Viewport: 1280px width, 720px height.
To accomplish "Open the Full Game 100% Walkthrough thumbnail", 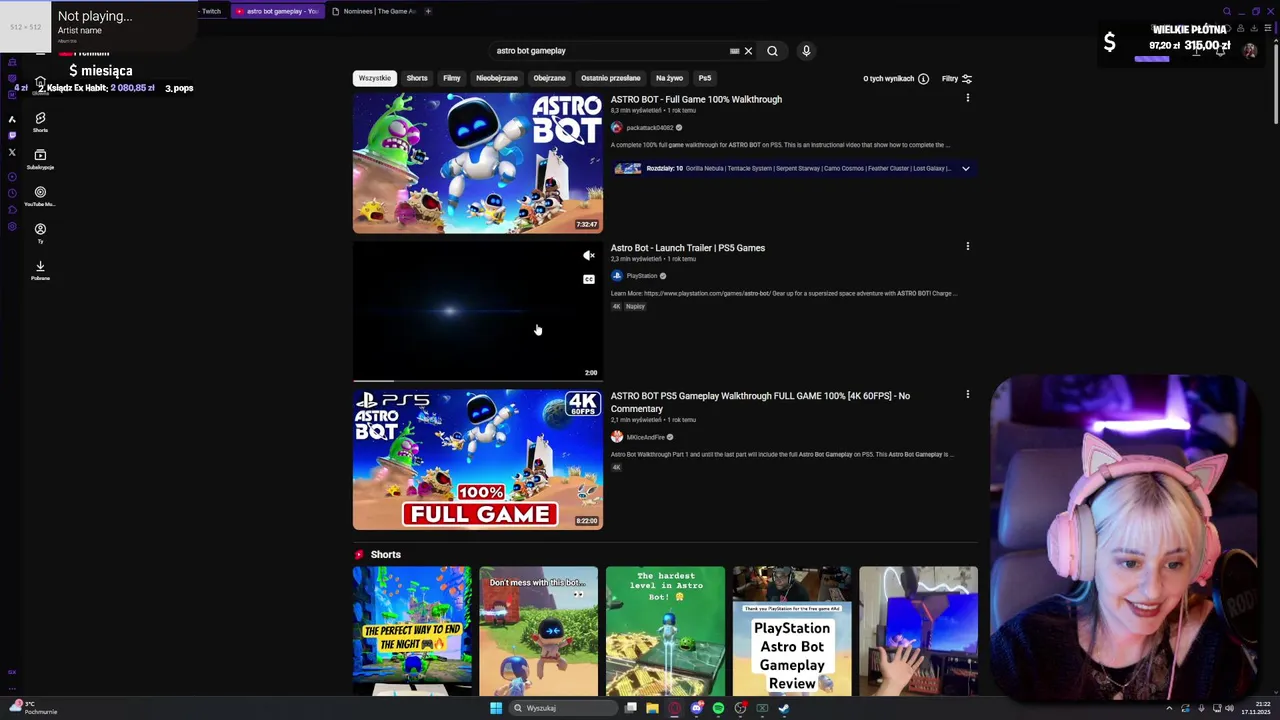I will (478, 163).
